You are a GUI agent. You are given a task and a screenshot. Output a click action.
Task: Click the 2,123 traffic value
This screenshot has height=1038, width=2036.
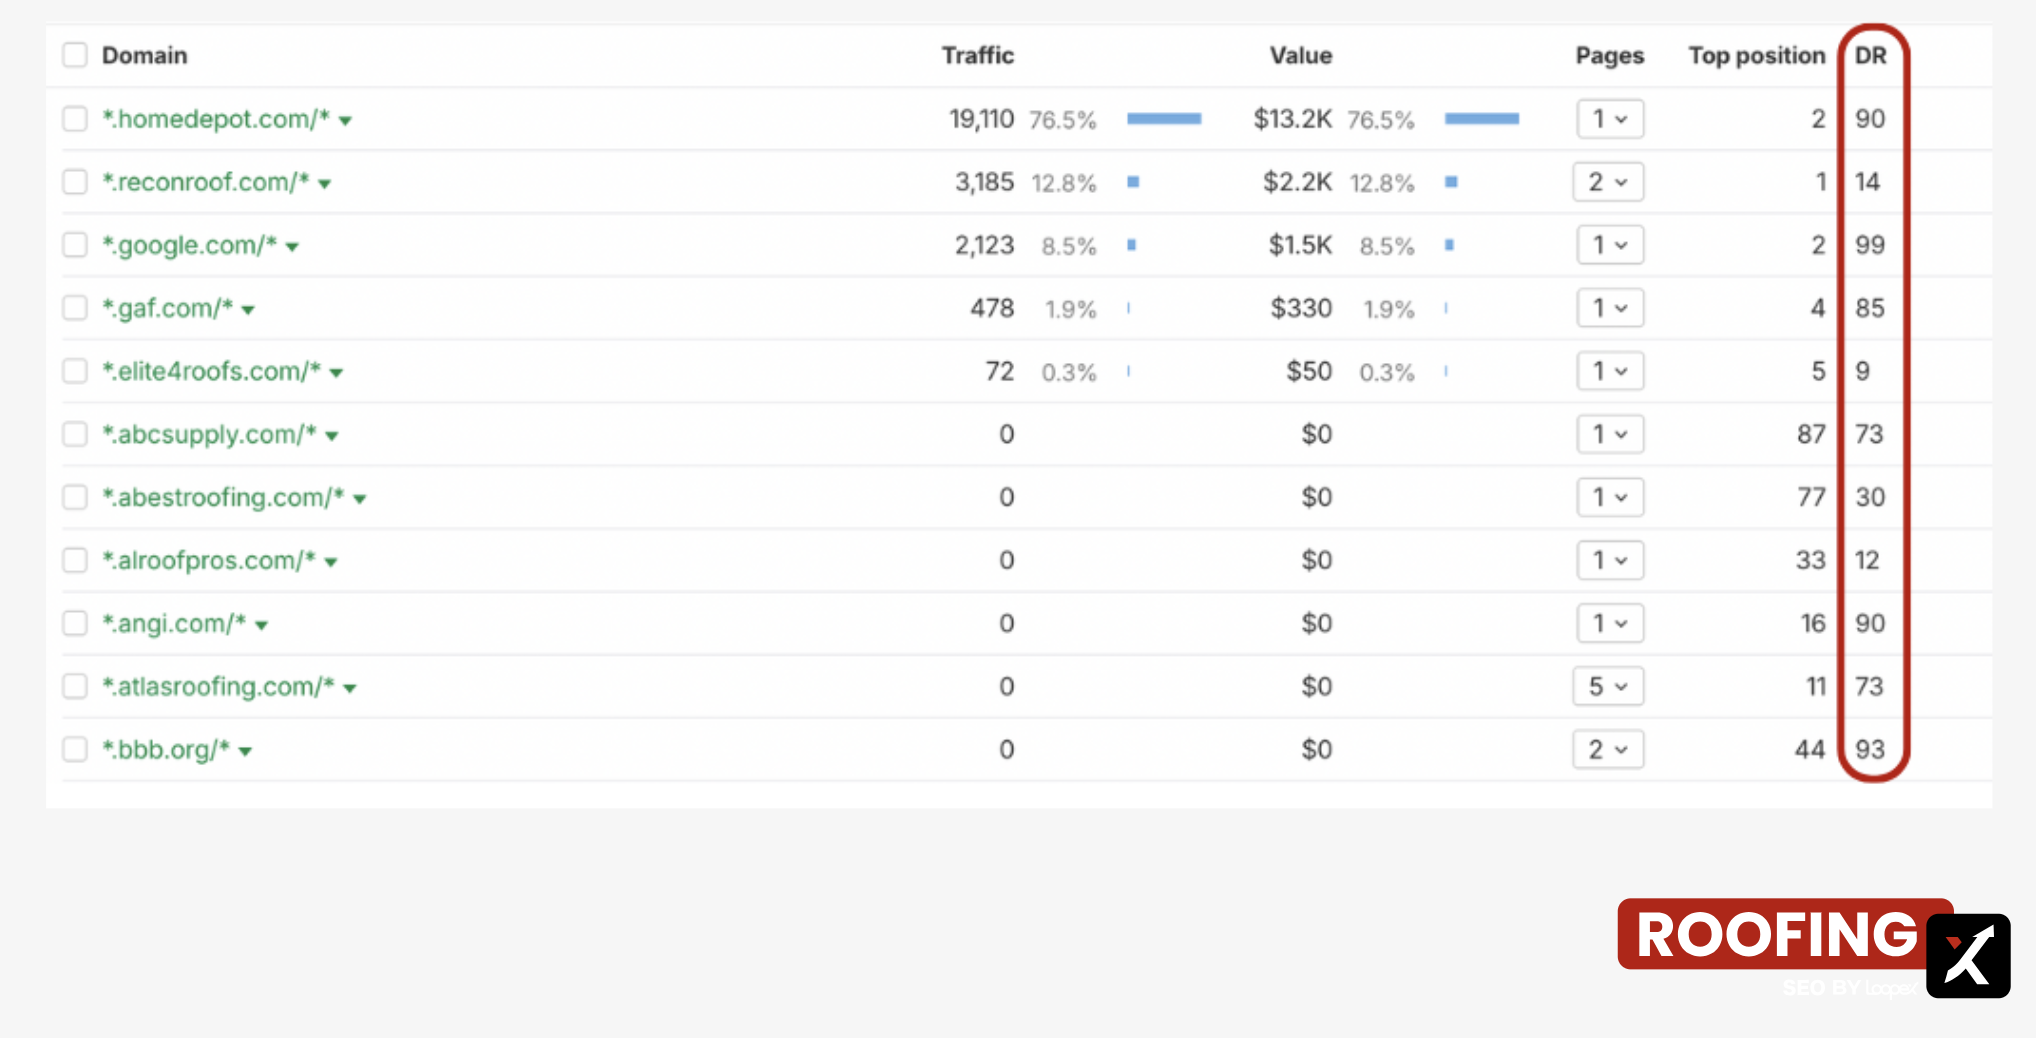[x=985, y=245]
